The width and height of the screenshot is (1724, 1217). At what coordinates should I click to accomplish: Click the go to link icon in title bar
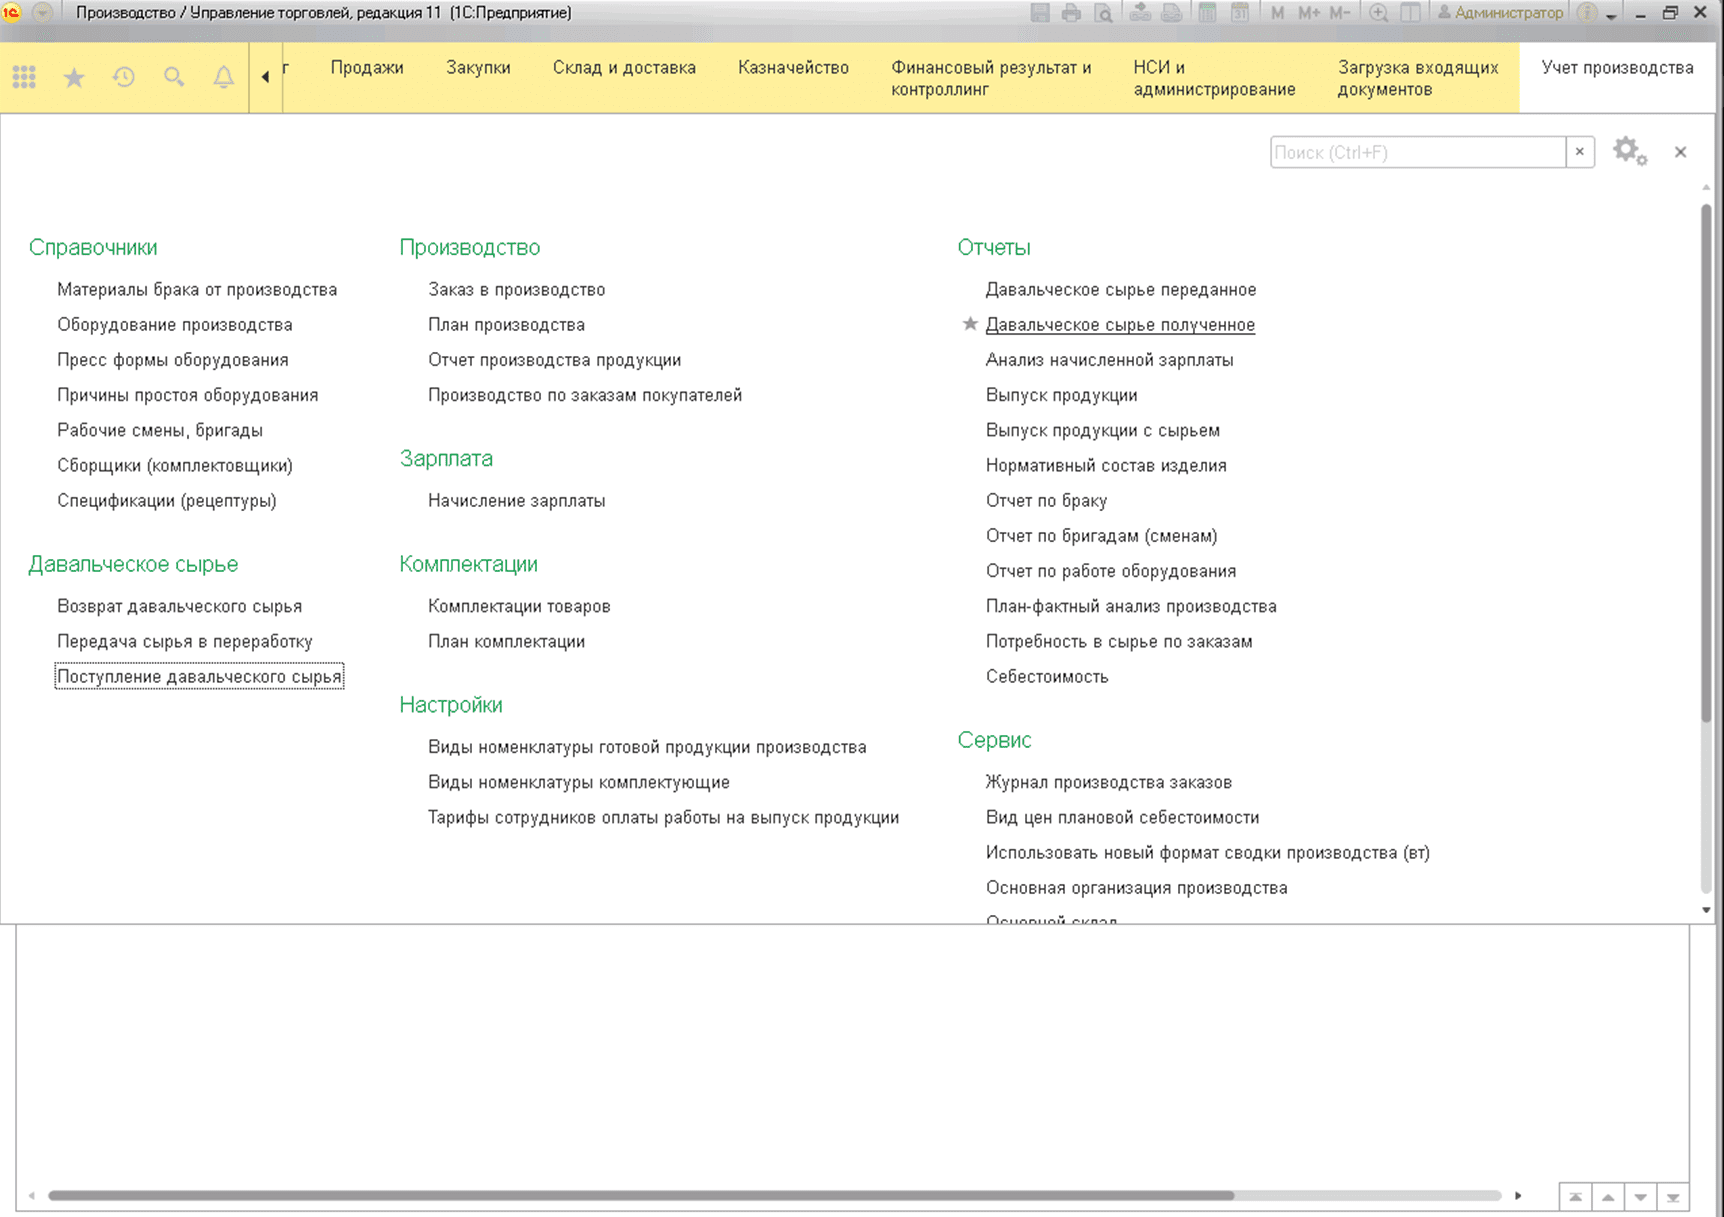(x=1172, y=13)
